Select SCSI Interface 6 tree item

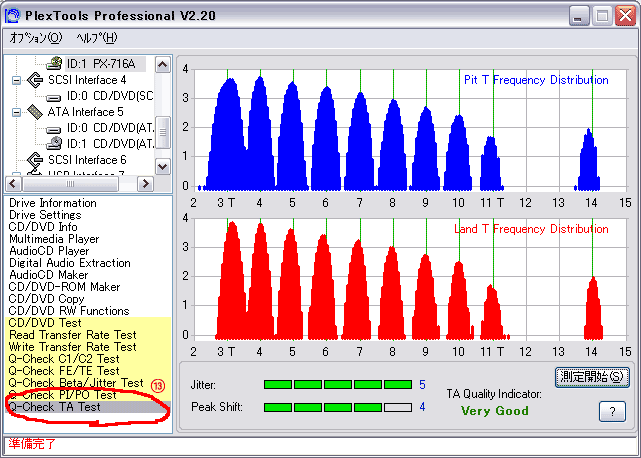pos(87,159)
